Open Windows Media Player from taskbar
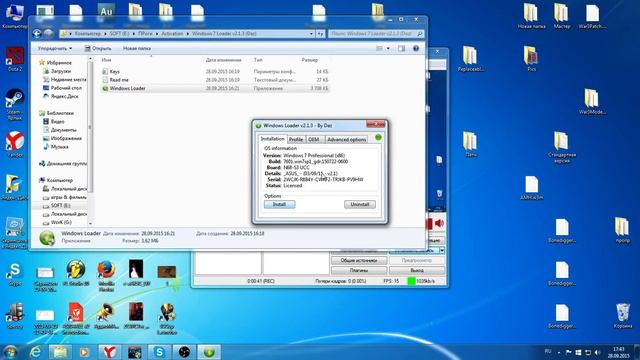 (84, 352)
